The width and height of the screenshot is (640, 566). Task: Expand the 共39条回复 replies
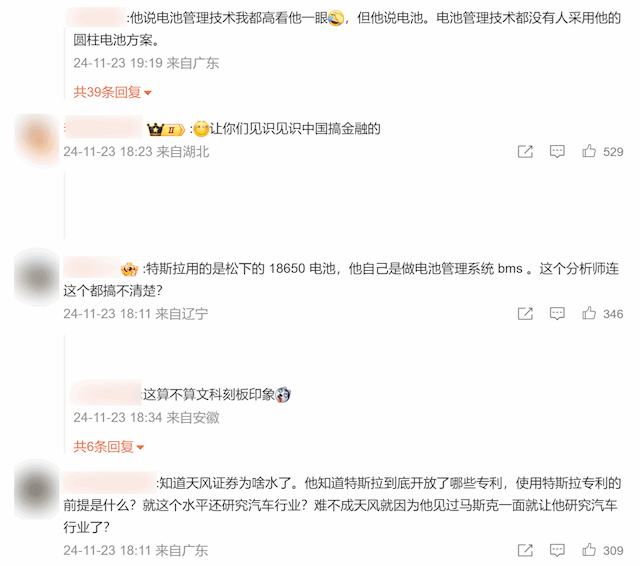point(112,92)
